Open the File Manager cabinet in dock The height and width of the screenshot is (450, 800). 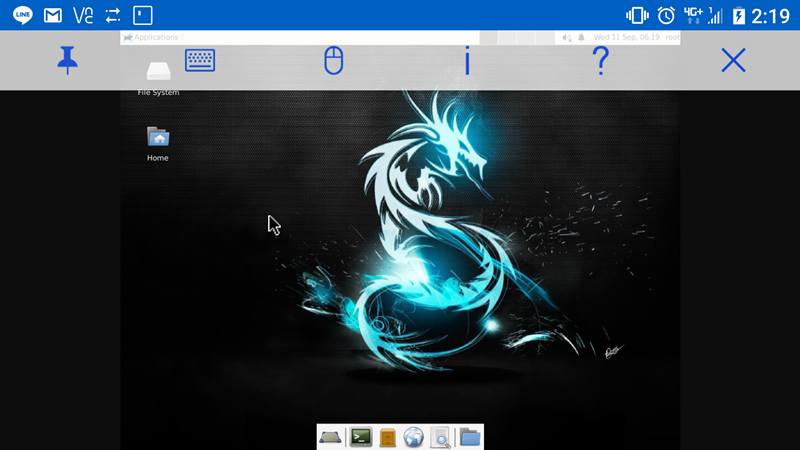(387, 438)
